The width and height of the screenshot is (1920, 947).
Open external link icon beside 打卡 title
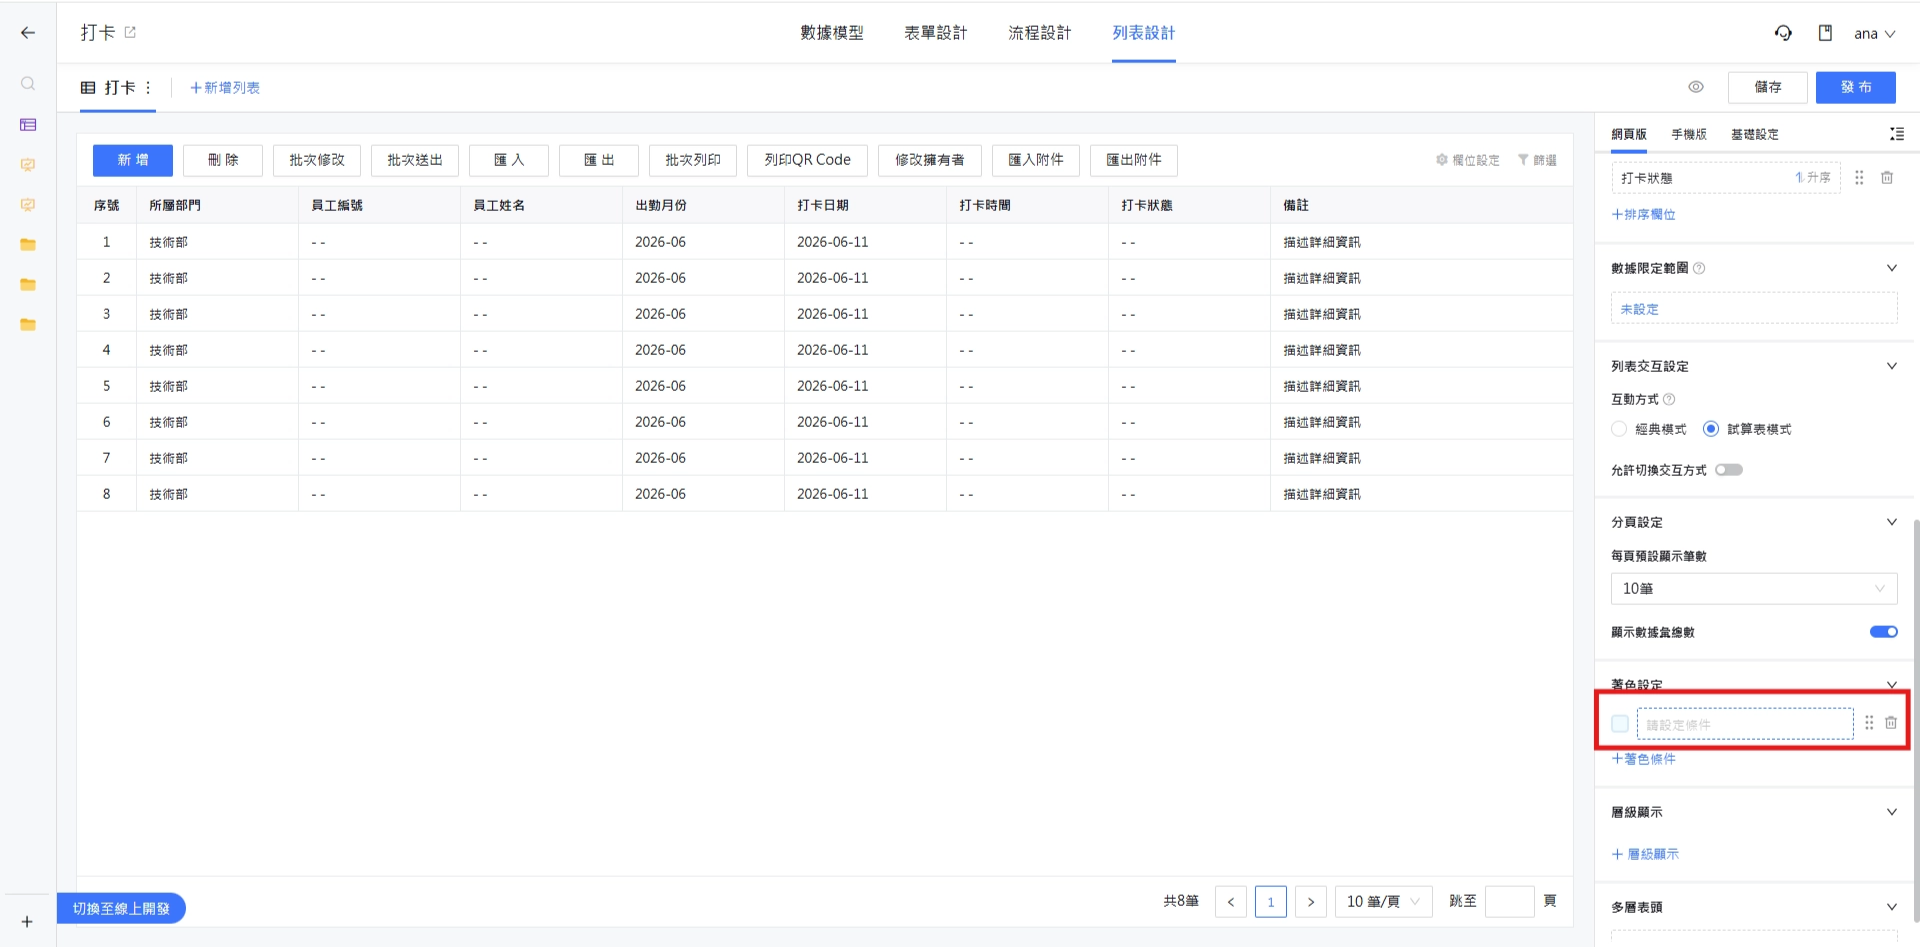click(x=130, y=33)
